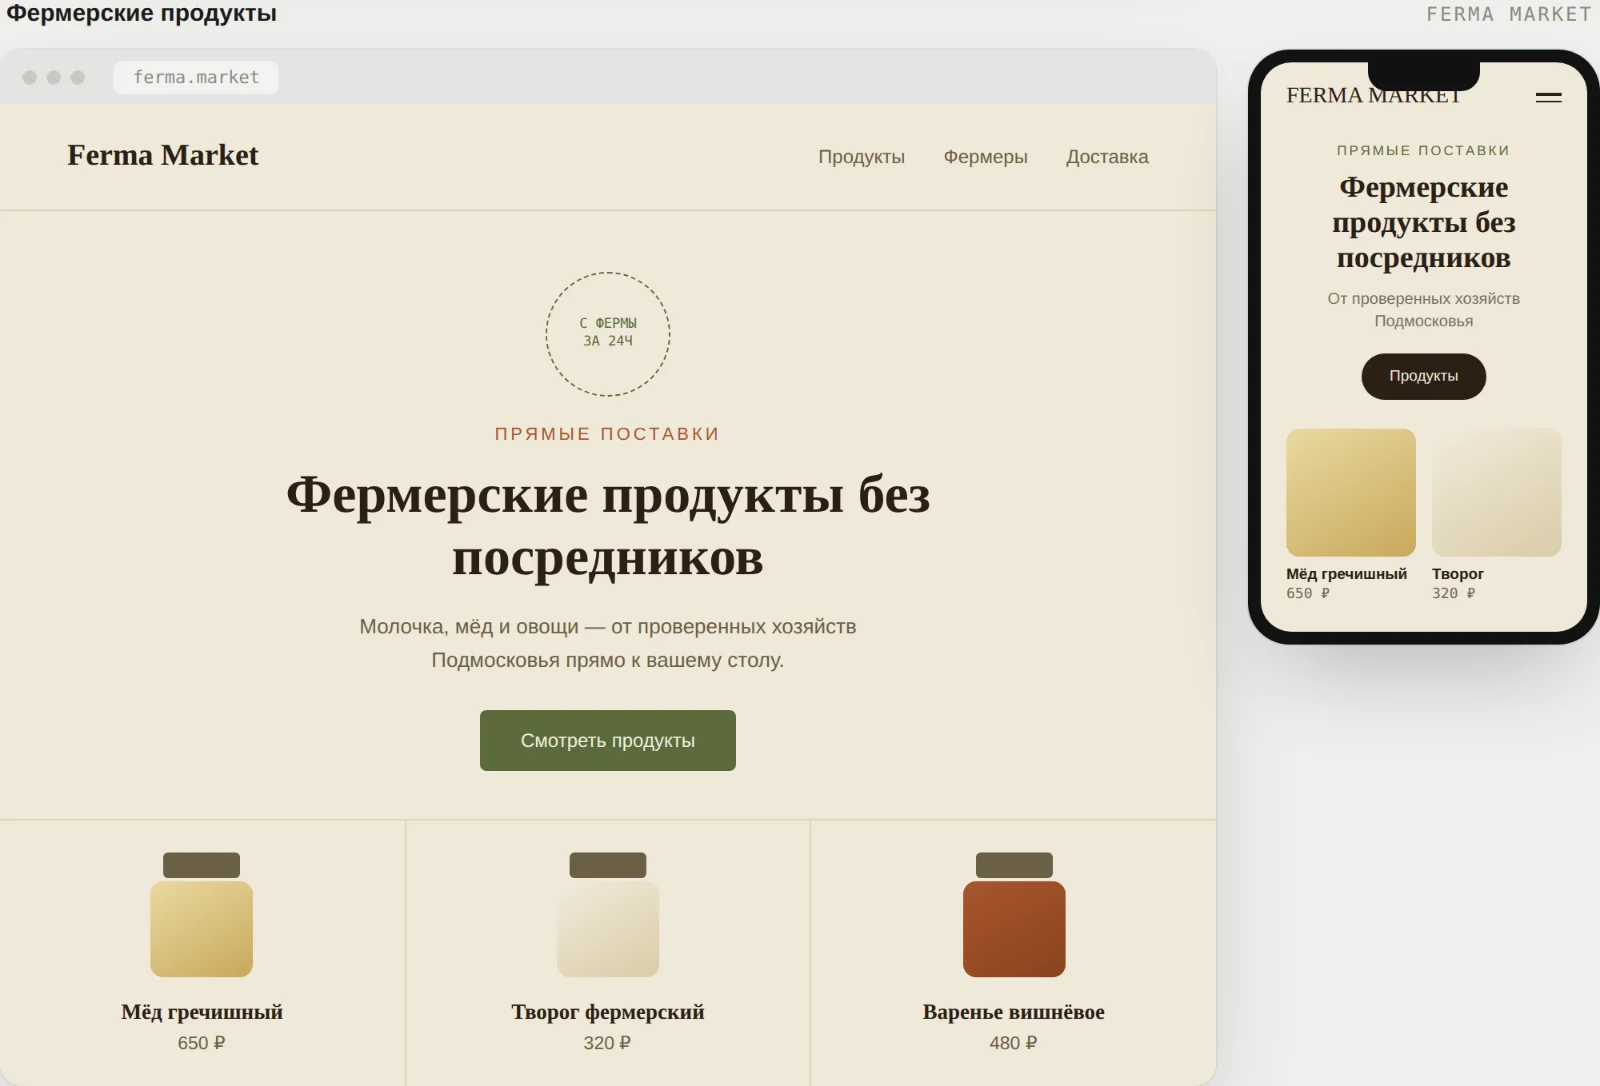1600x1086 pixels.
Task: Open the 'Творог фермерский' product title
Action: [x=608, y=1012]
